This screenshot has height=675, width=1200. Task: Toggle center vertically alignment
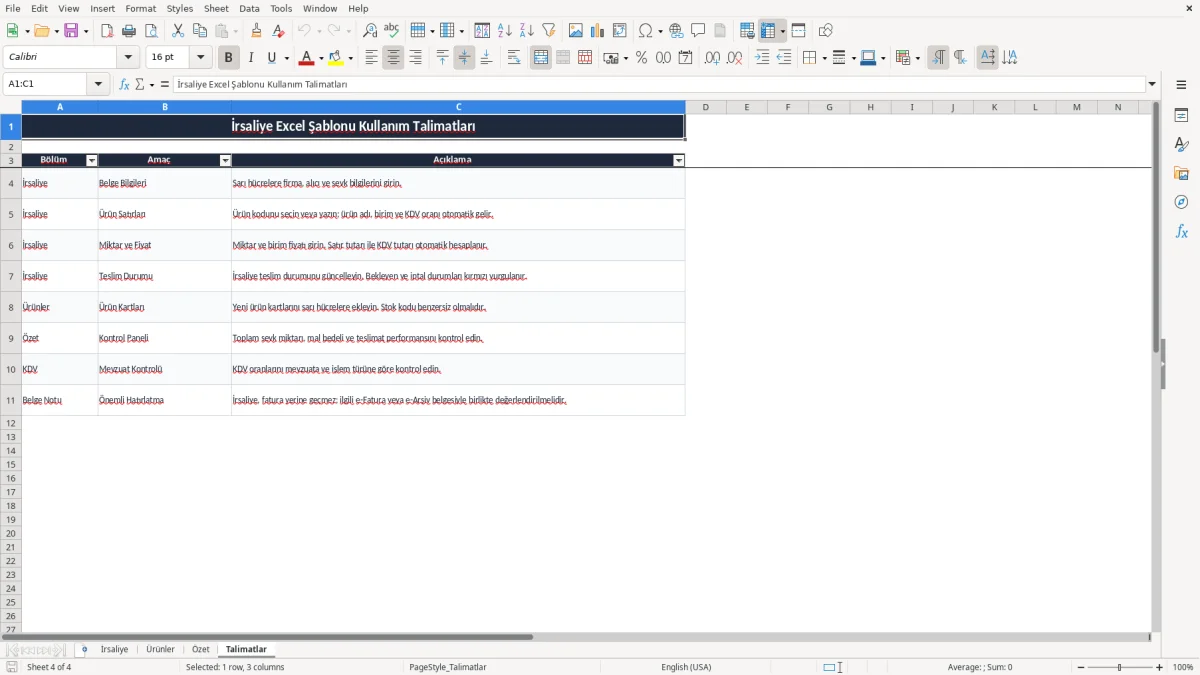(465, 58)
